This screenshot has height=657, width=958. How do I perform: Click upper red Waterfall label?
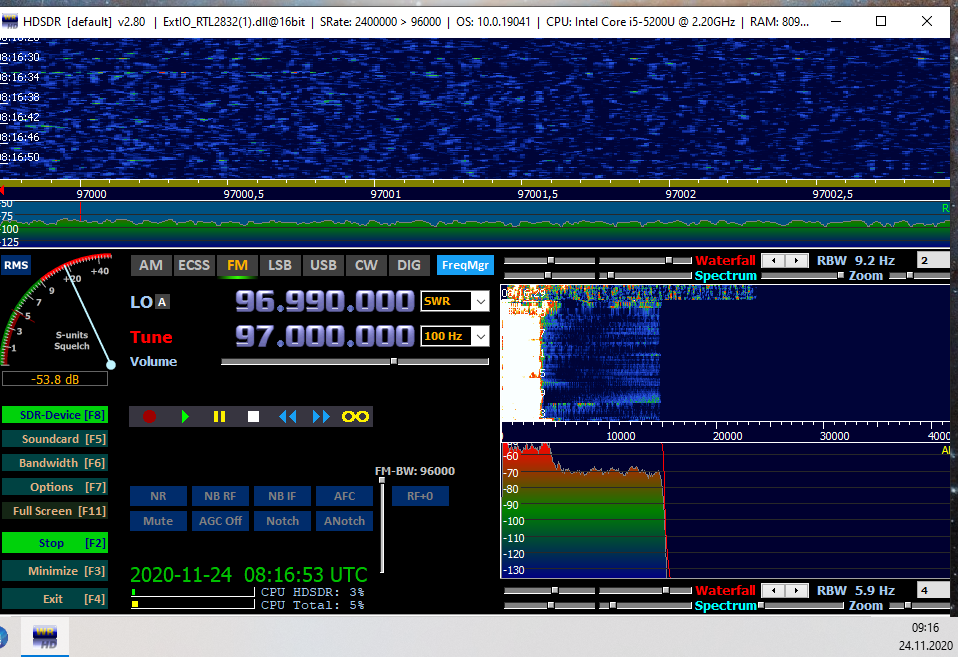coord(725,260)
